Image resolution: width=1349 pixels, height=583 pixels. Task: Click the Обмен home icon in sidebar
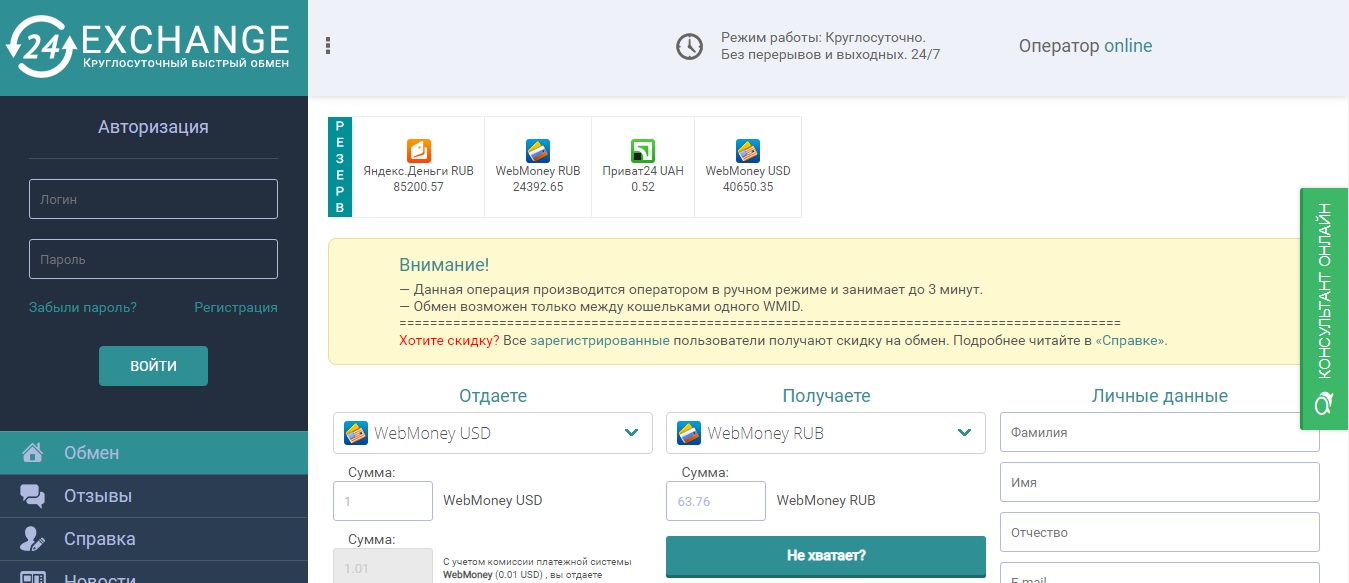[33, 453]
